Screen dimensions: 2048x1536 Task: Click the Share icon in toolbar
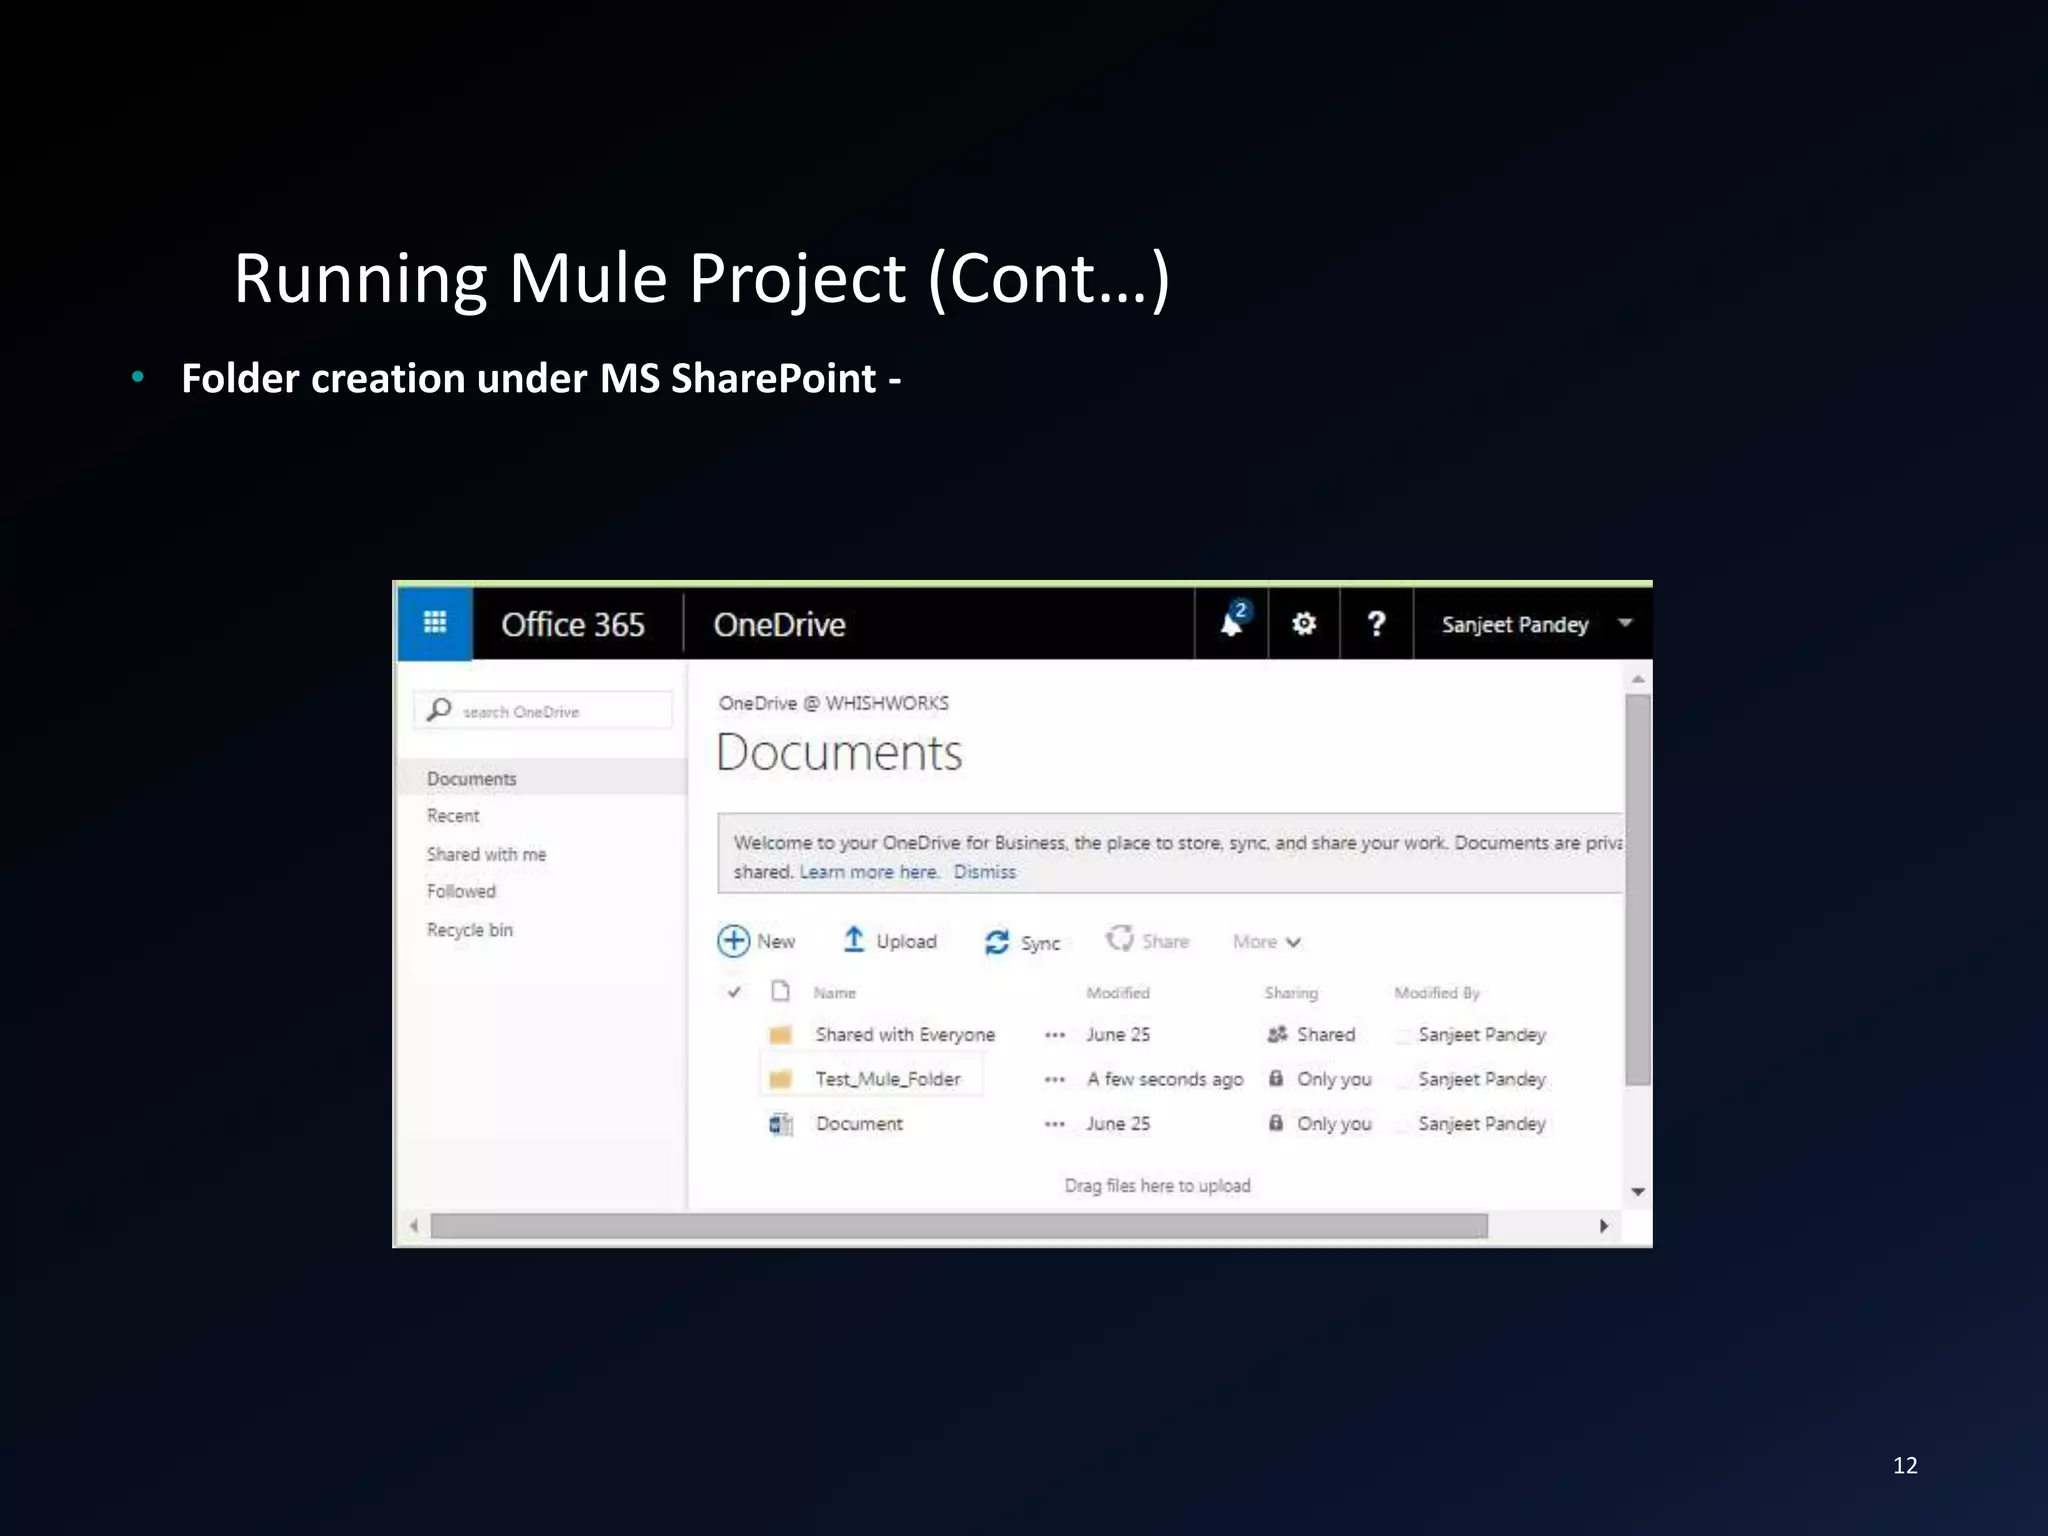(1119, 939)
